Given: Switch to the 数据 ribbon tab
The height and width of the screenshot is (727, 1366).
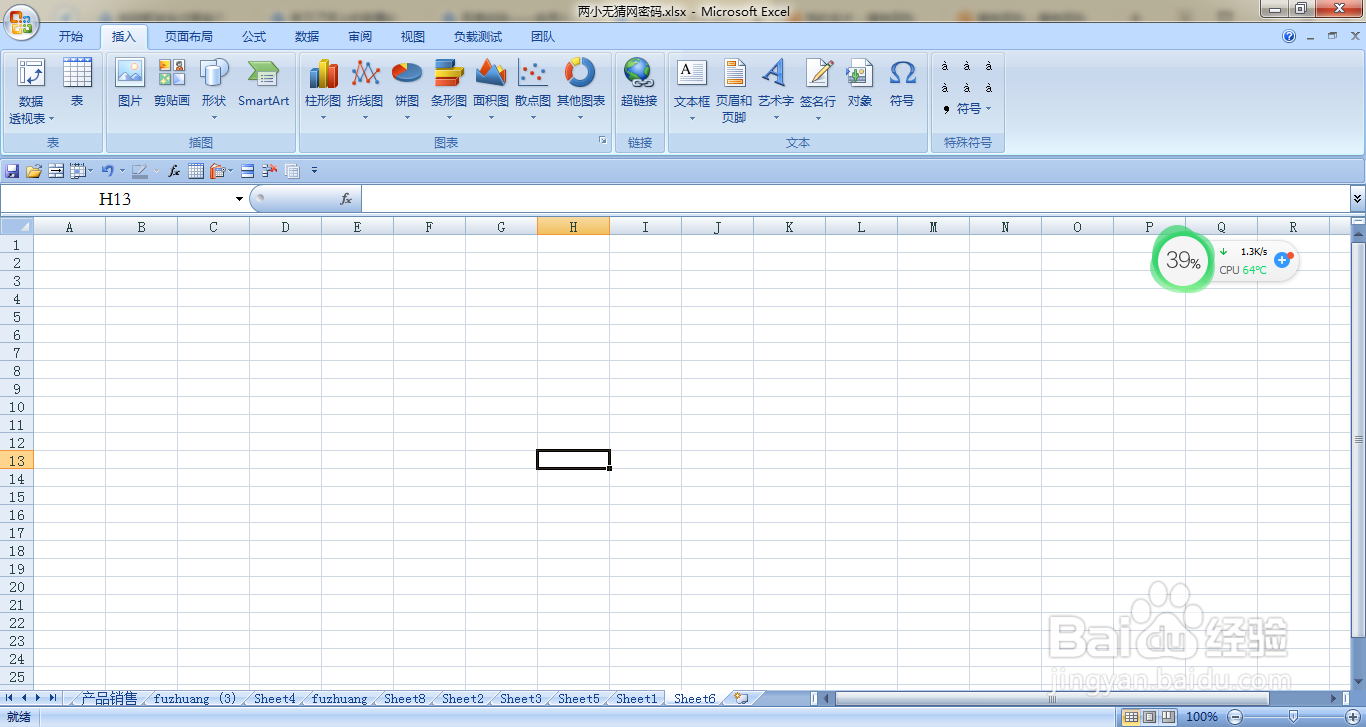Looking at the screenshot, I should point(307,36).
